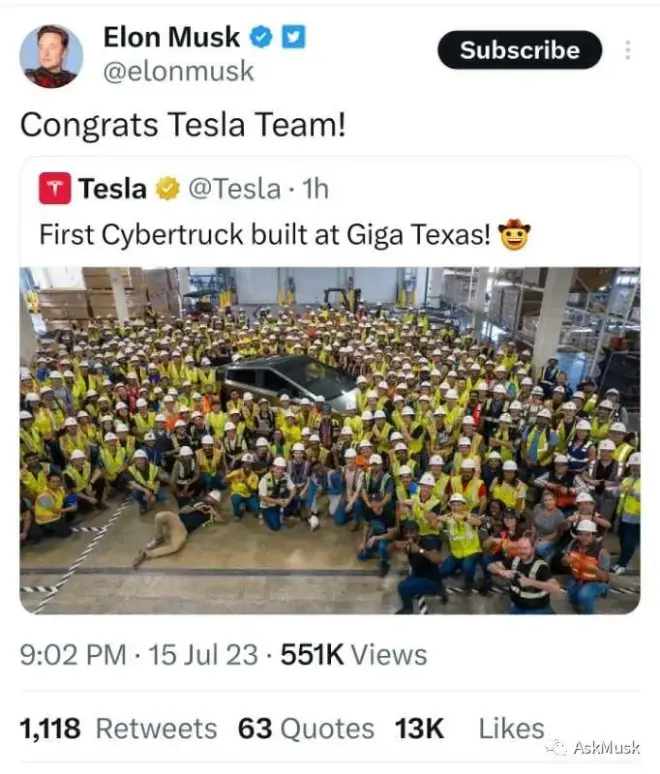The height and width of the screenshot is (774, 660).
Task: Open the Cybertruck factory group photo
Action: coord(329,440)
